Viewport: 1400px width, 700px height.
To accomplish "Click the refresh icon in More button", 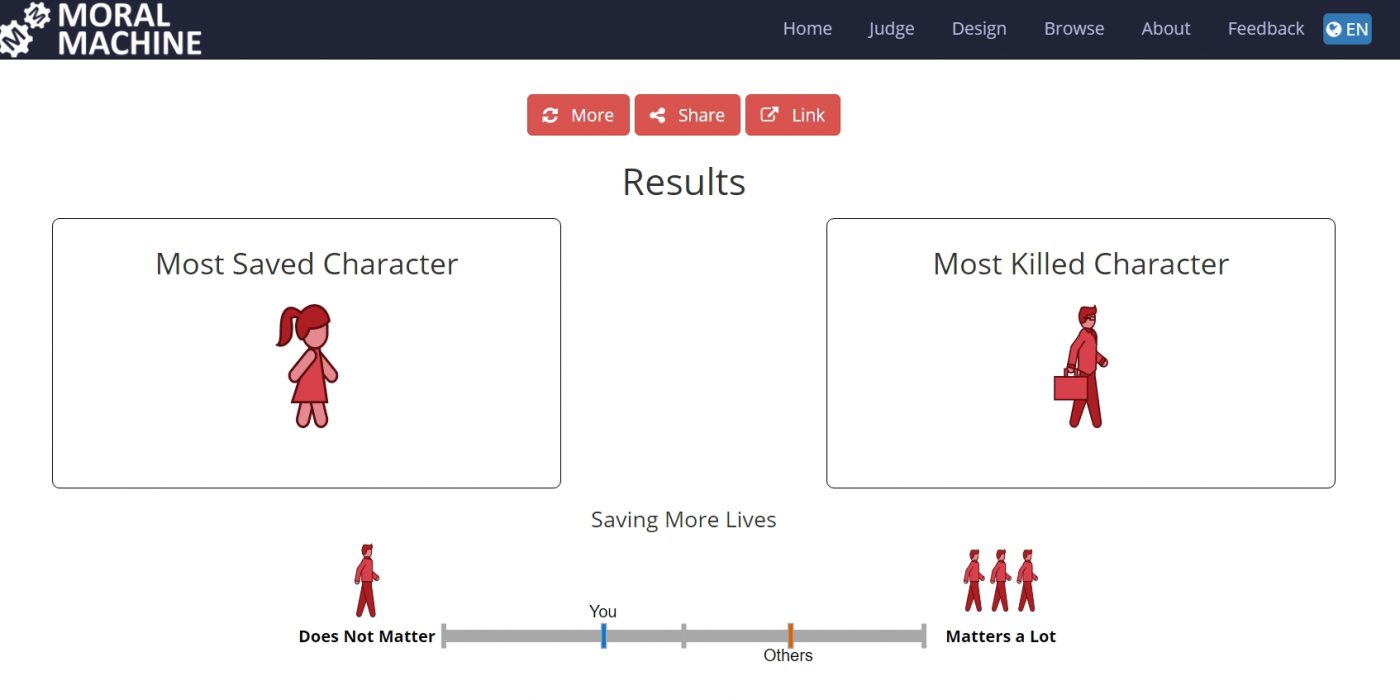I will (x=550, y=115).
